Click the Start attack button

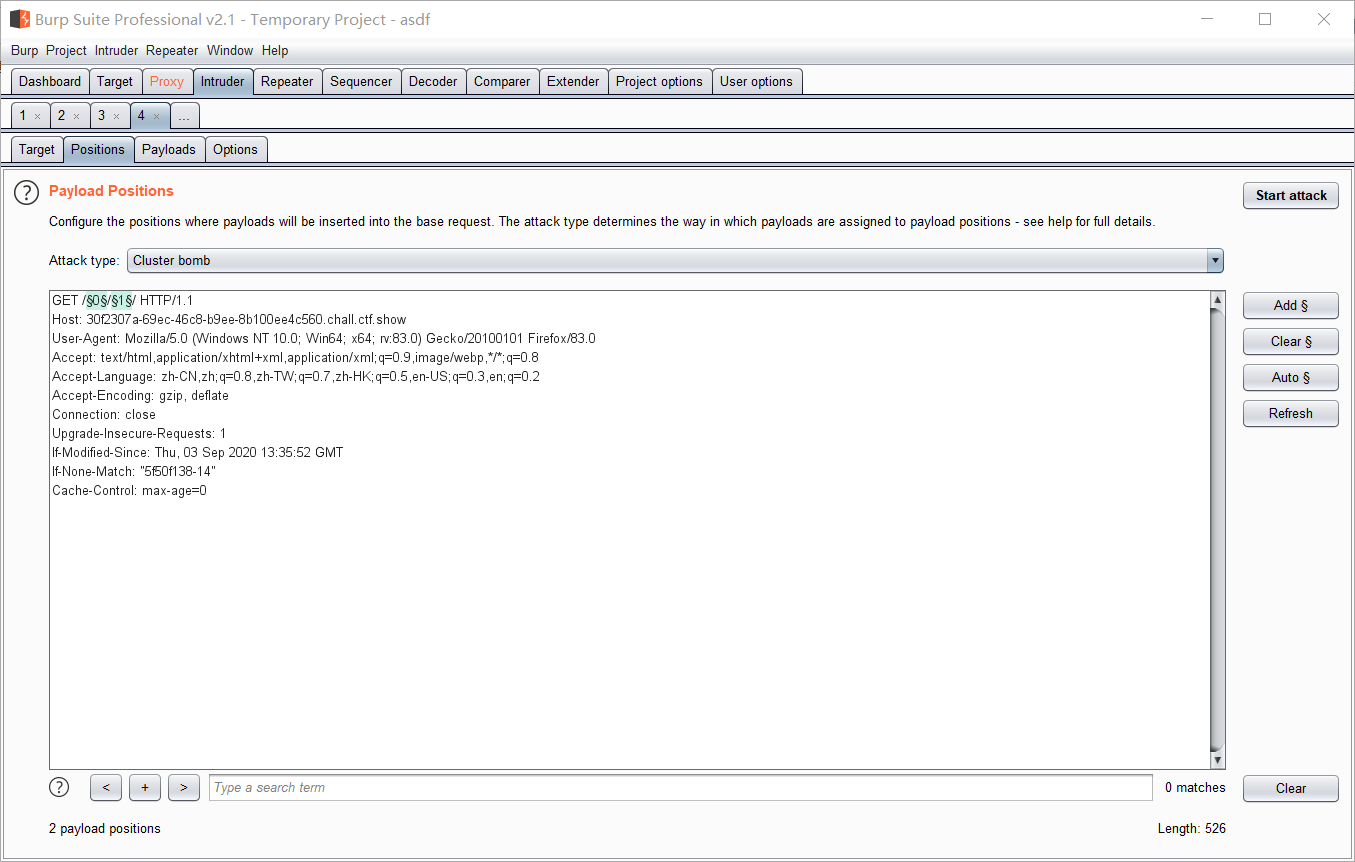tap(1291, 195)
